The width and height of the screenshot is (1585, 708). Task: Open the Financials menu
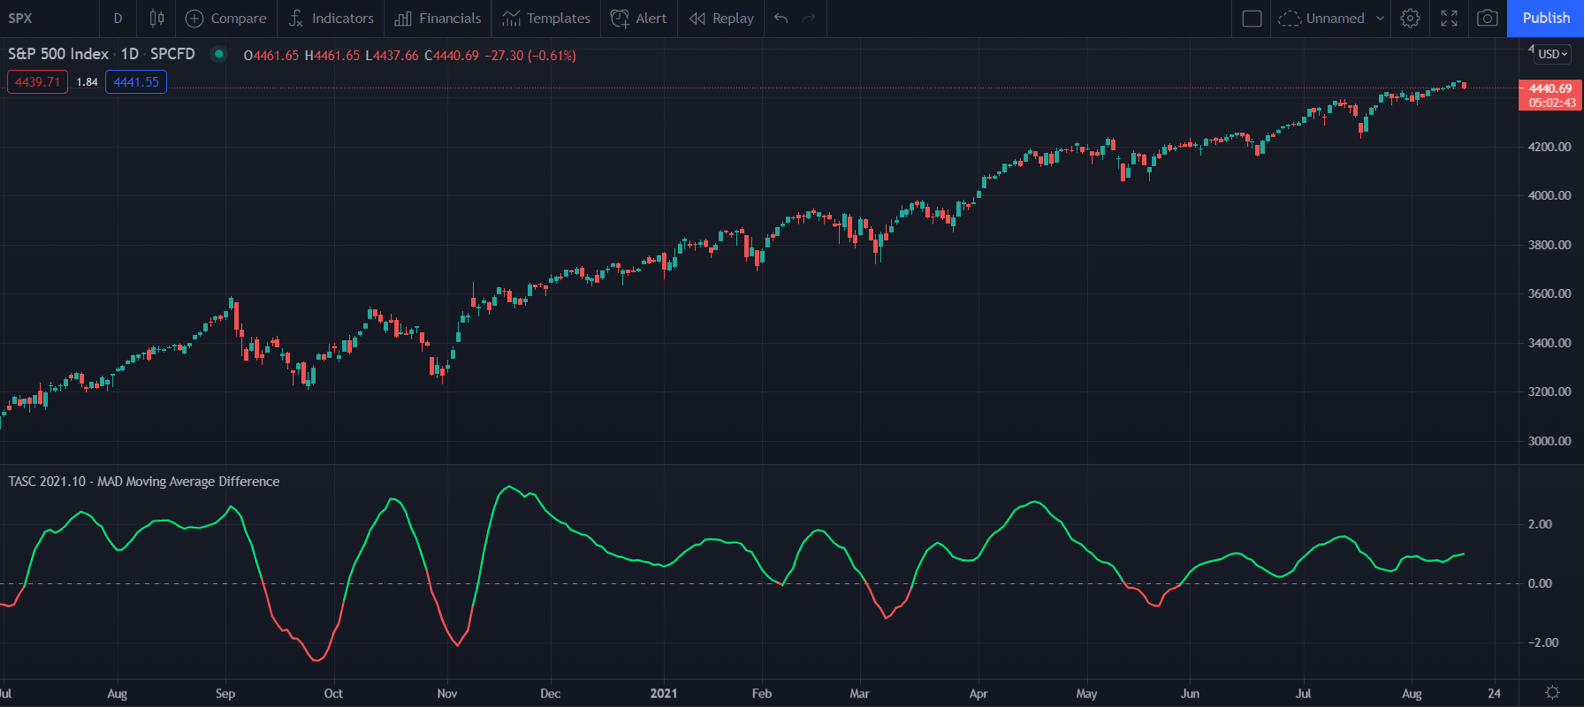pyautogui.click(x=438, y=18)
